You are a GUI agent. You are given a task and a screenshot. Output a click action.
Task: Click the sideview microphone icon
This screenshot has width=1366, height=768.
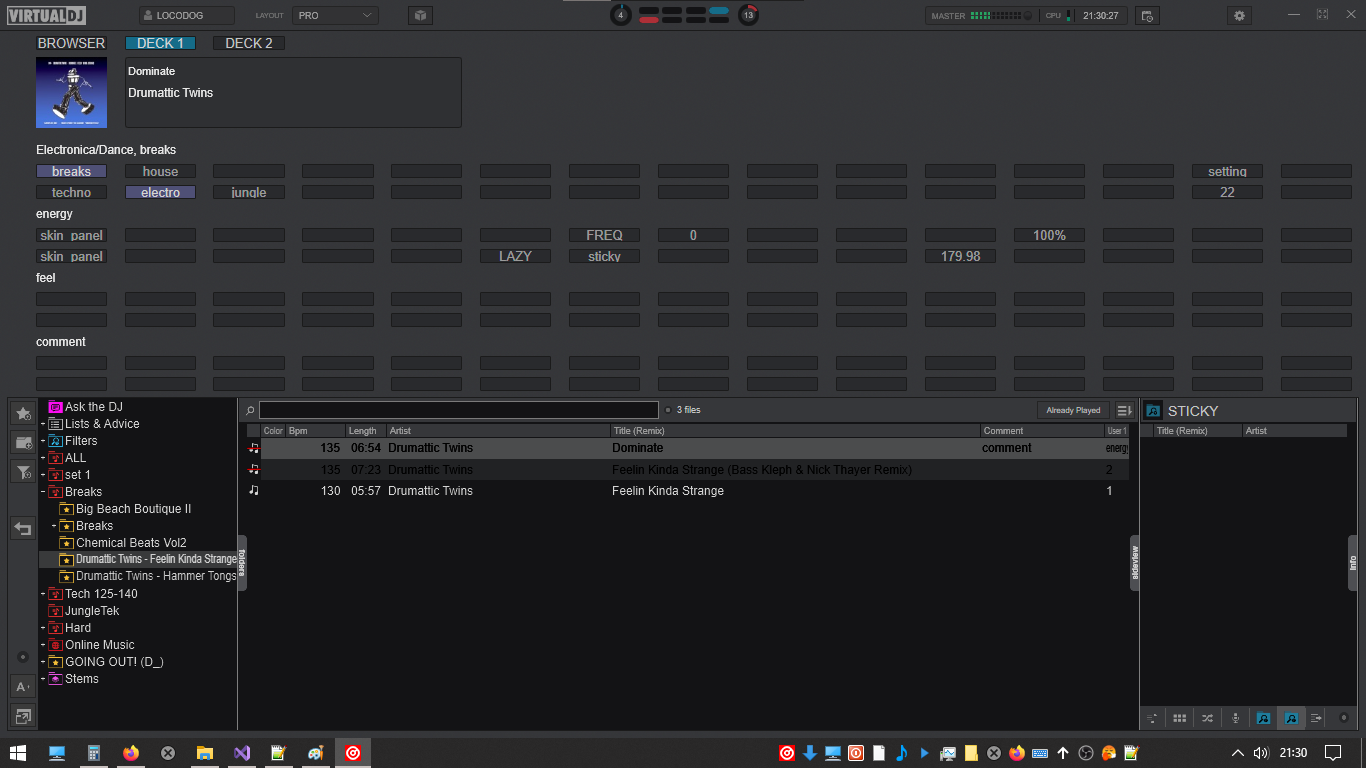tap(1235, 718)
